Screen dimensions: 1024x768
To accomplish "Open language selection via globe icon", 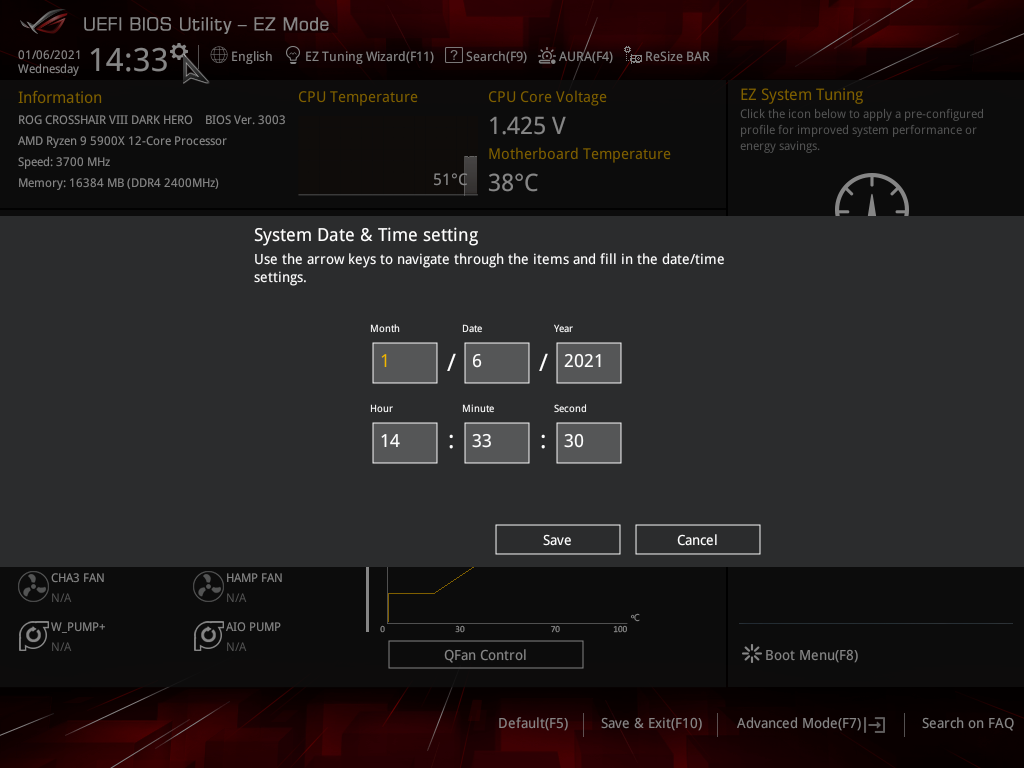I will [x=219, y=56].
